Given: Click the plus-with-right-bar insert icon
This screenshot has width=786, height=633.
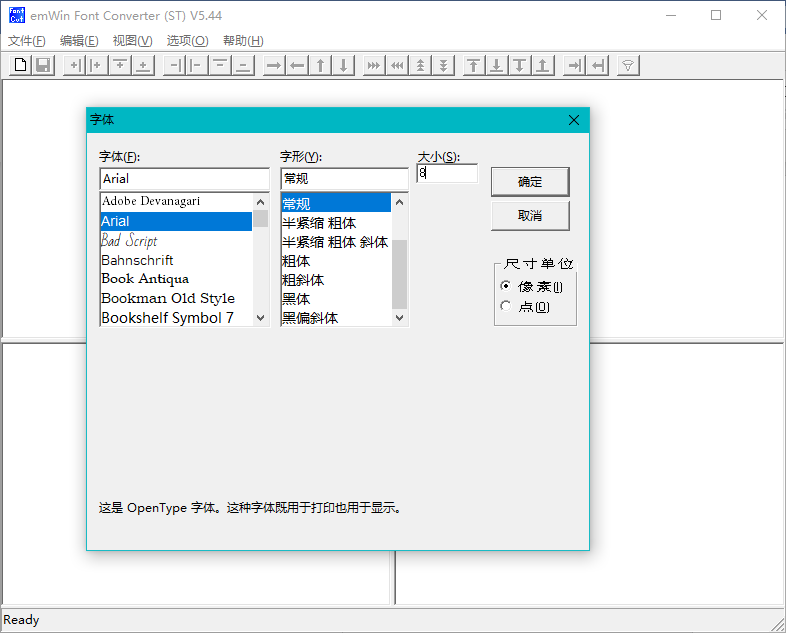Looking at the screenshot, I should (x=74, y=65).
